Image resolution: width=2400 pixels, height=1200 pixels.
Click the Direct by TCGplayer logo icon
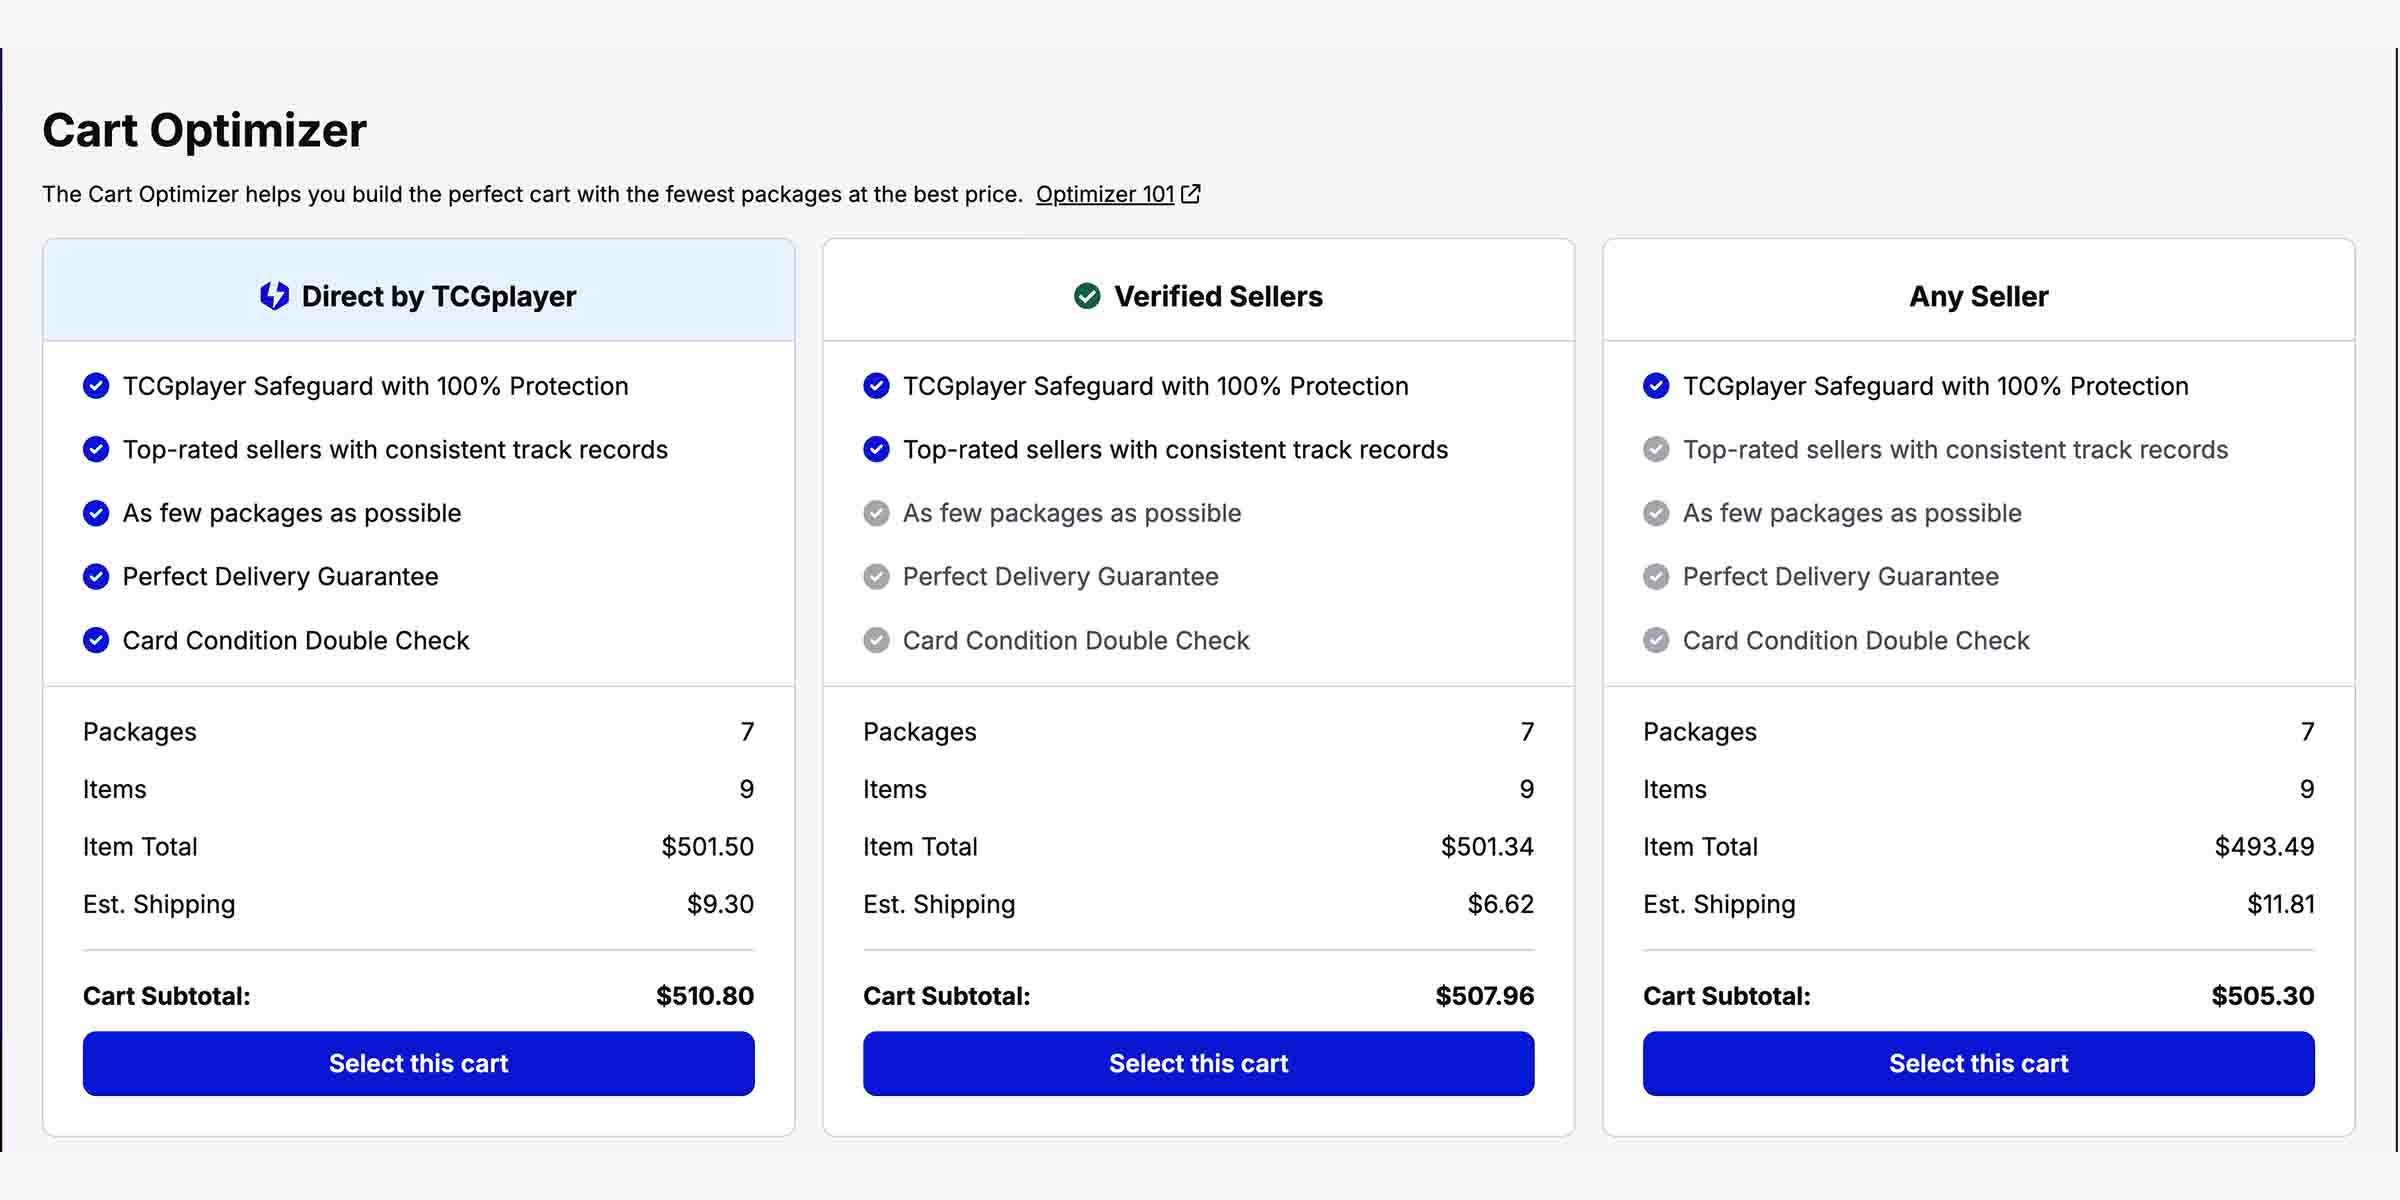point(274,296)
